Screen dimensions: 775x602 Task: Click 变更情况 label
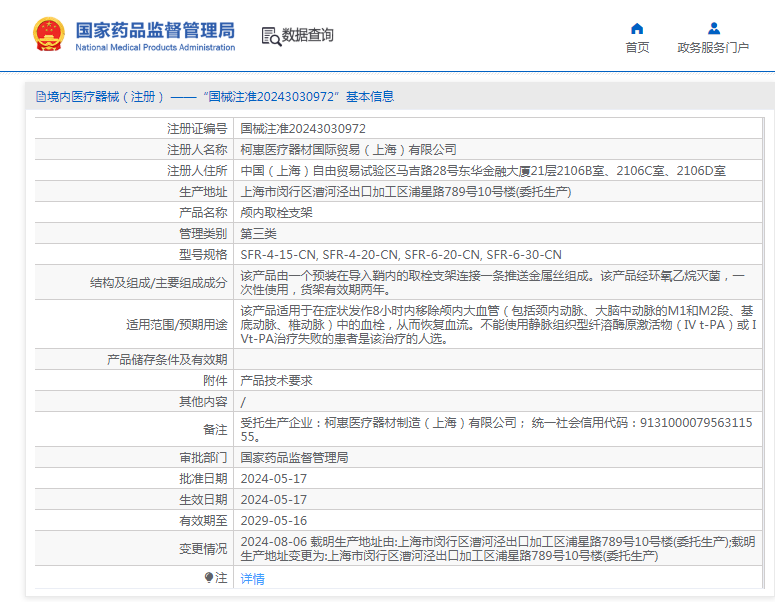coord(203,549)
